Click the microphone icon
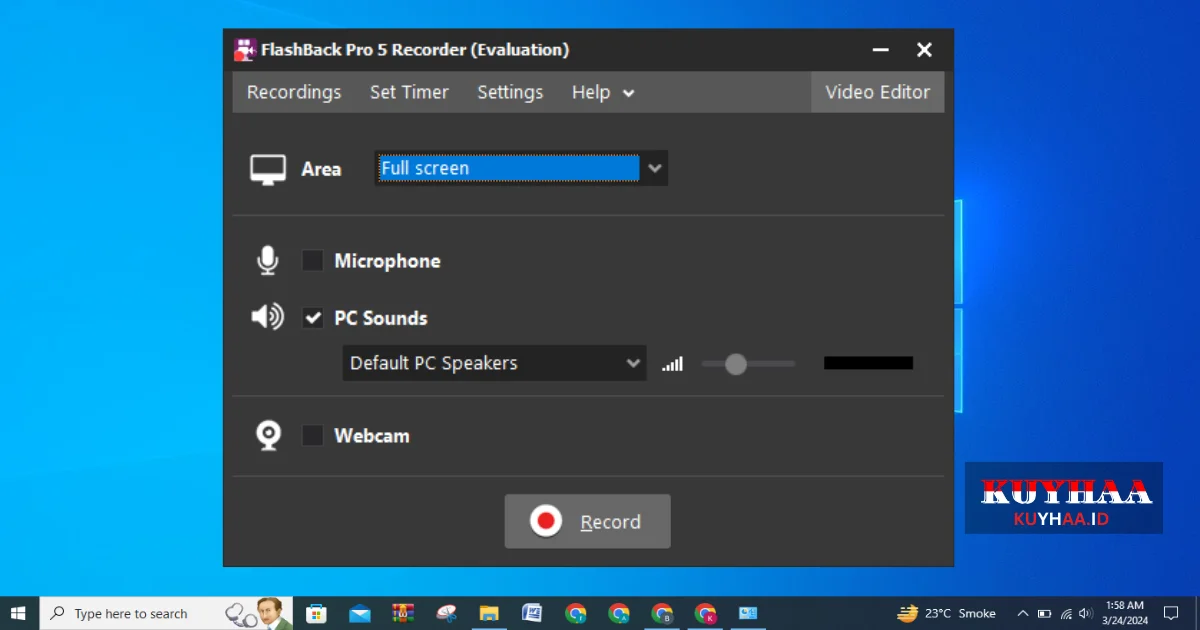This screenshot has height=630, width=1200. point(267,261)
